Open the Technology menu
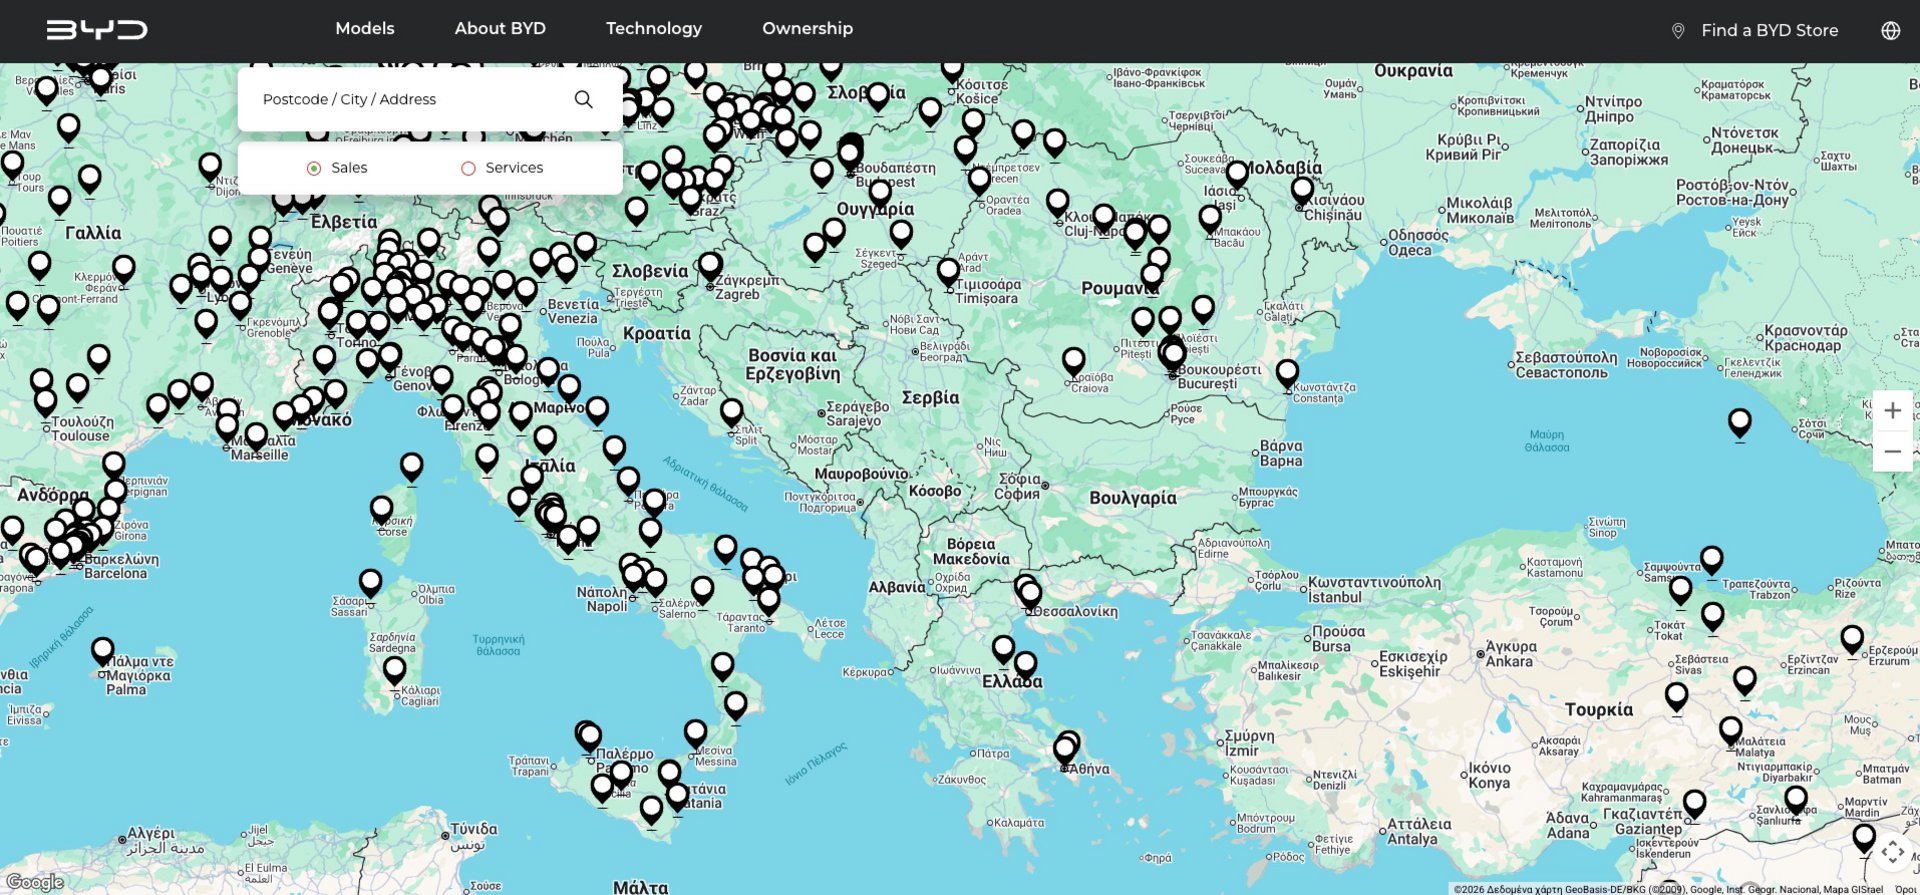This screenshot has height=895, width=1920. [653, 29]
